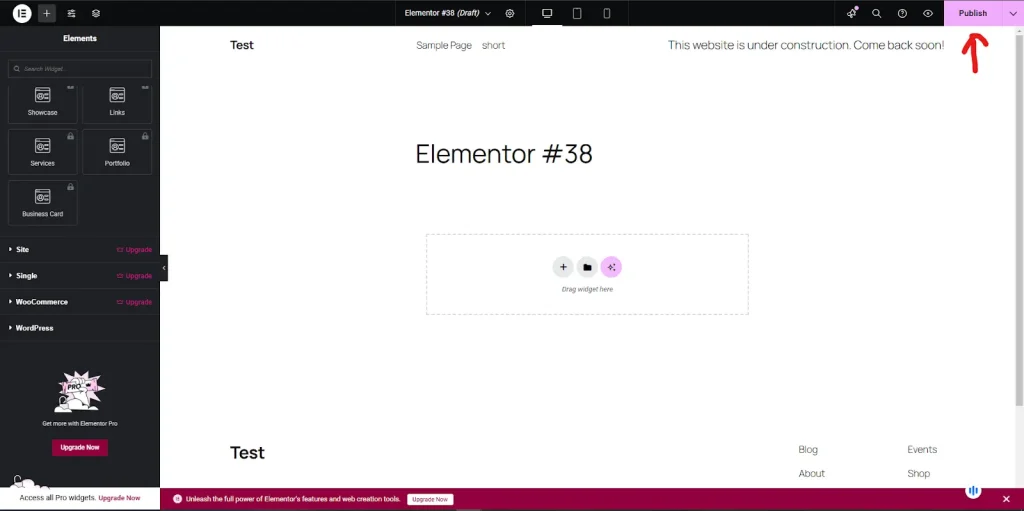1024x511 pixels.
Task: Open Site Settings sliders icon
Action: pyautogui.click(x=72, y=13)
